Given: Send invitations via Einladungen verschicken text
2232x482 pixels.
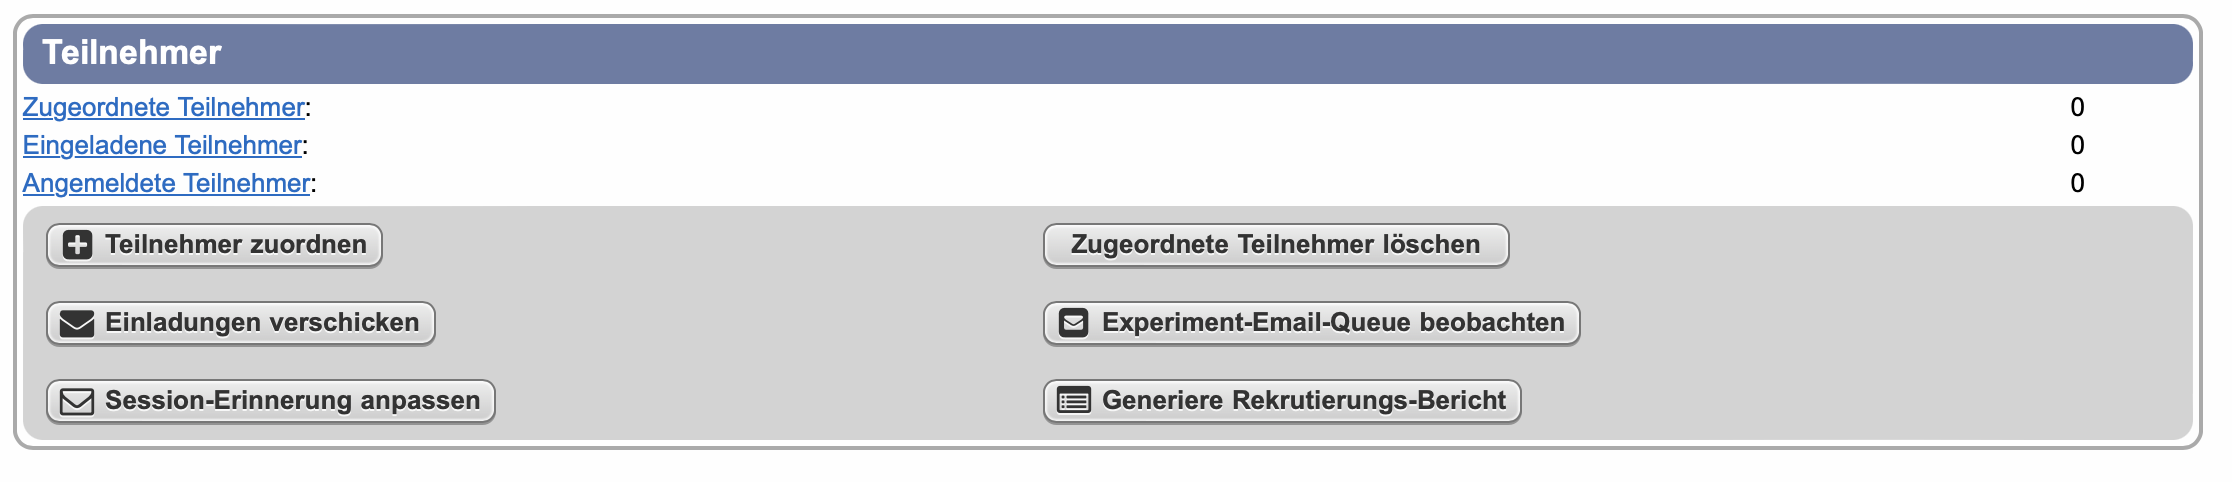Looking at the screenshot, I should [262, 323].
